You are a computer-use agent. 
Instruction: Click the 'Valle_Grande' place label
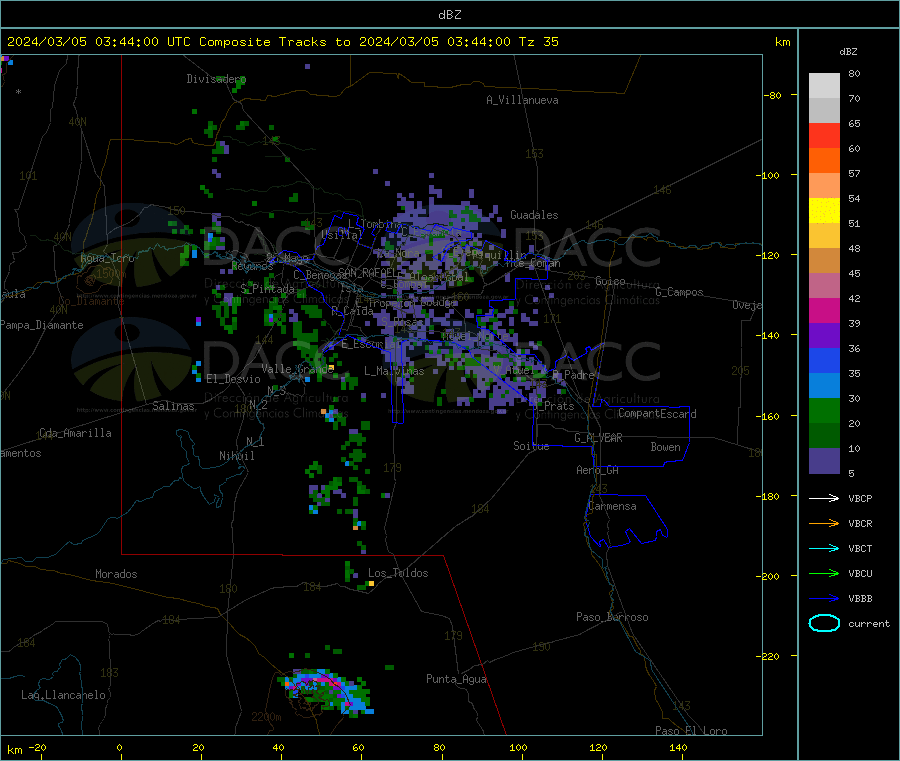[x=297, y=369]
